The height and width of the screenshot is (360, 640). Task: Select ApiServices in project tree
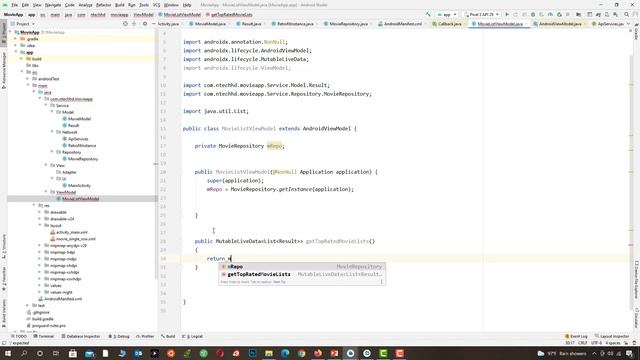click(75, 139)
